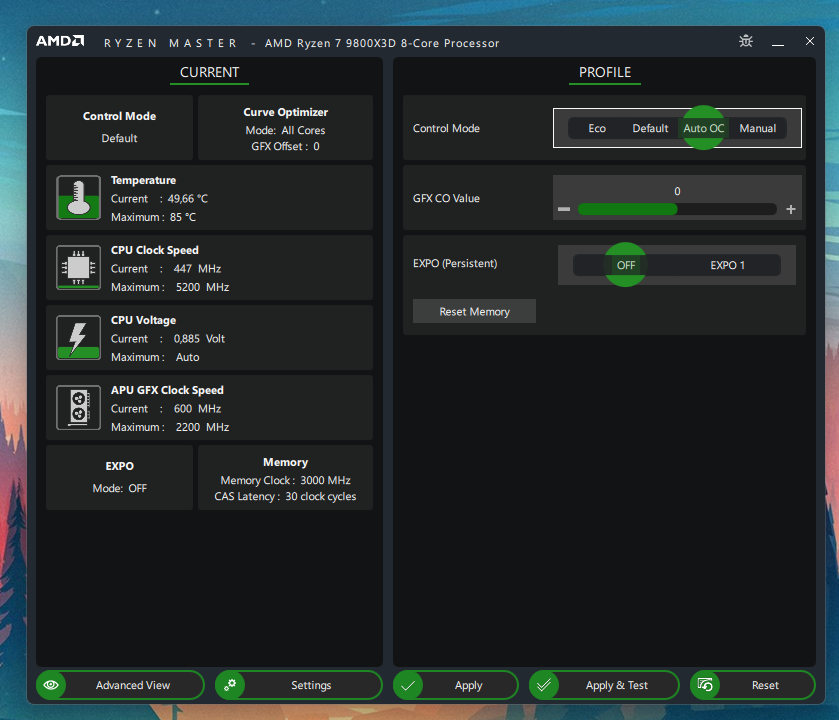Click the bug report icon in title bar
839x720 pixels.
tap(746, 42)
